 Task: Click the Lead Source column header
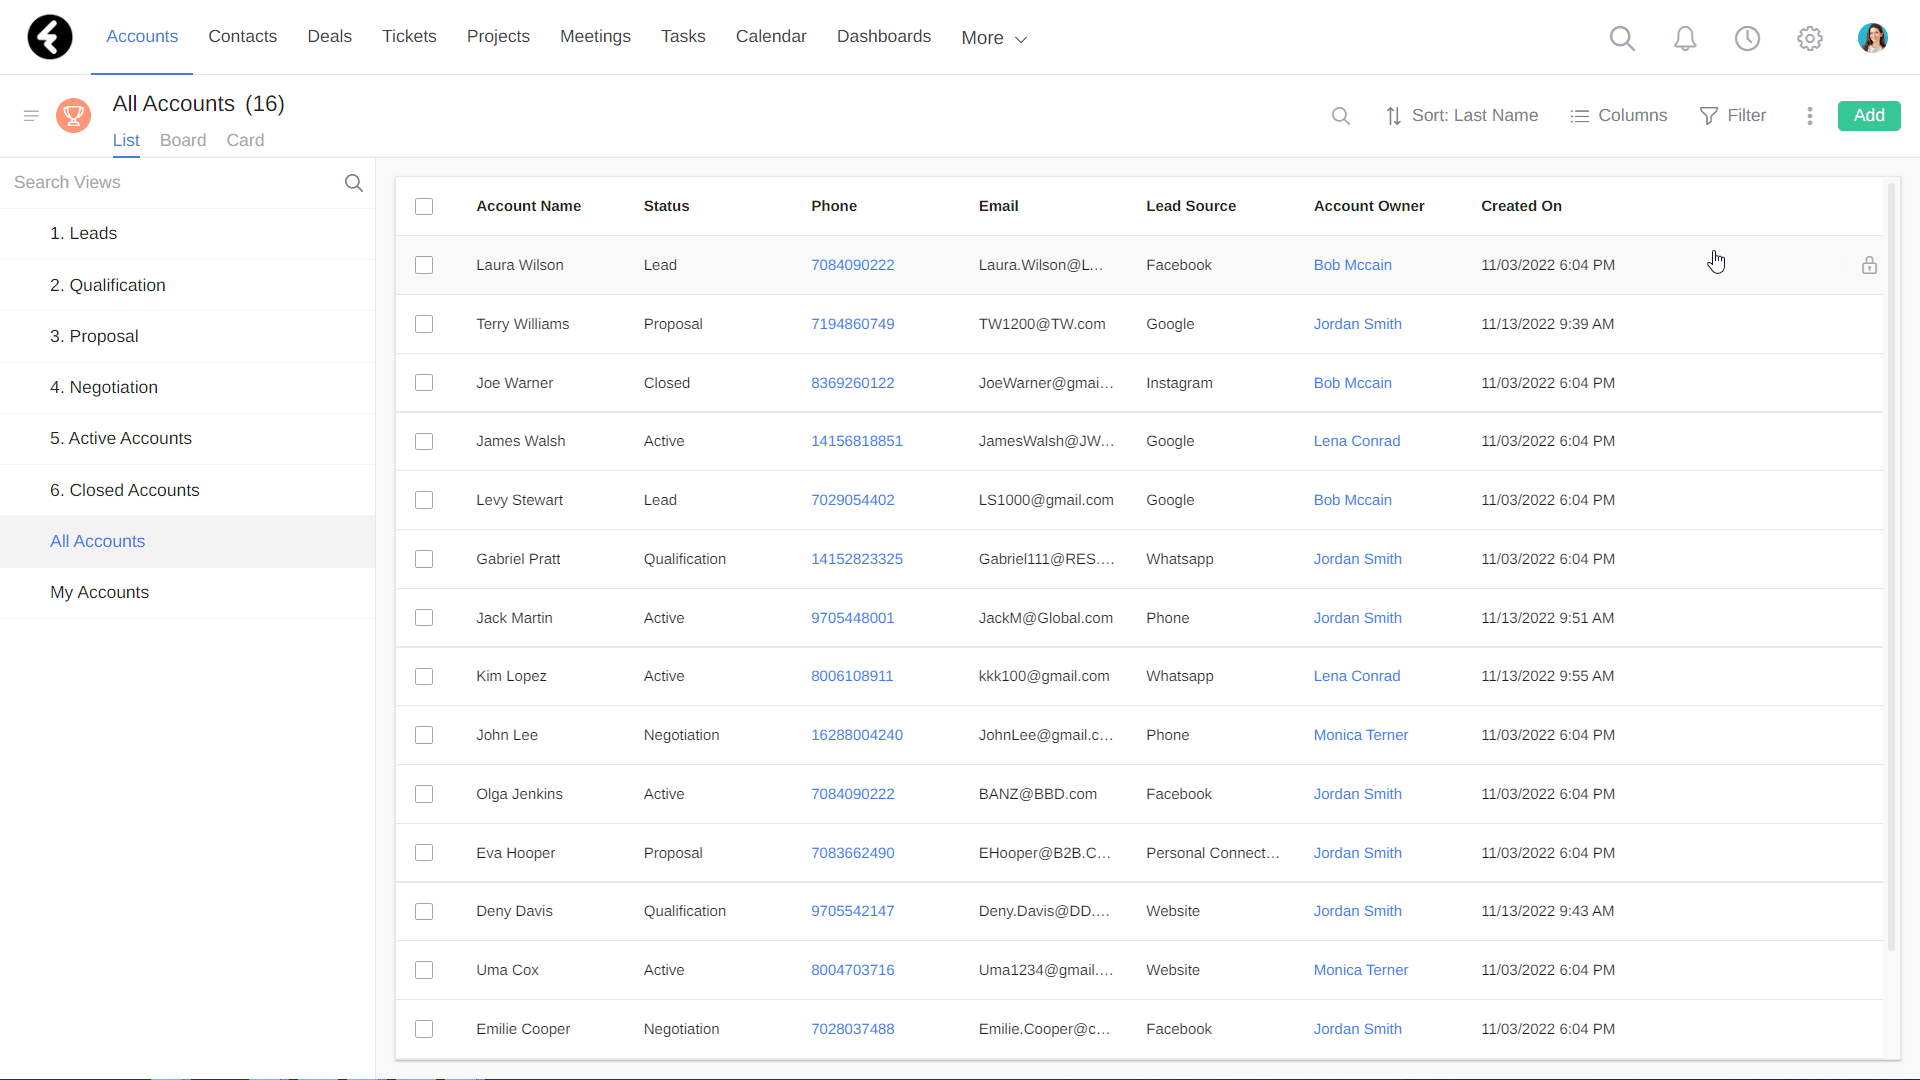point(1190,206)
